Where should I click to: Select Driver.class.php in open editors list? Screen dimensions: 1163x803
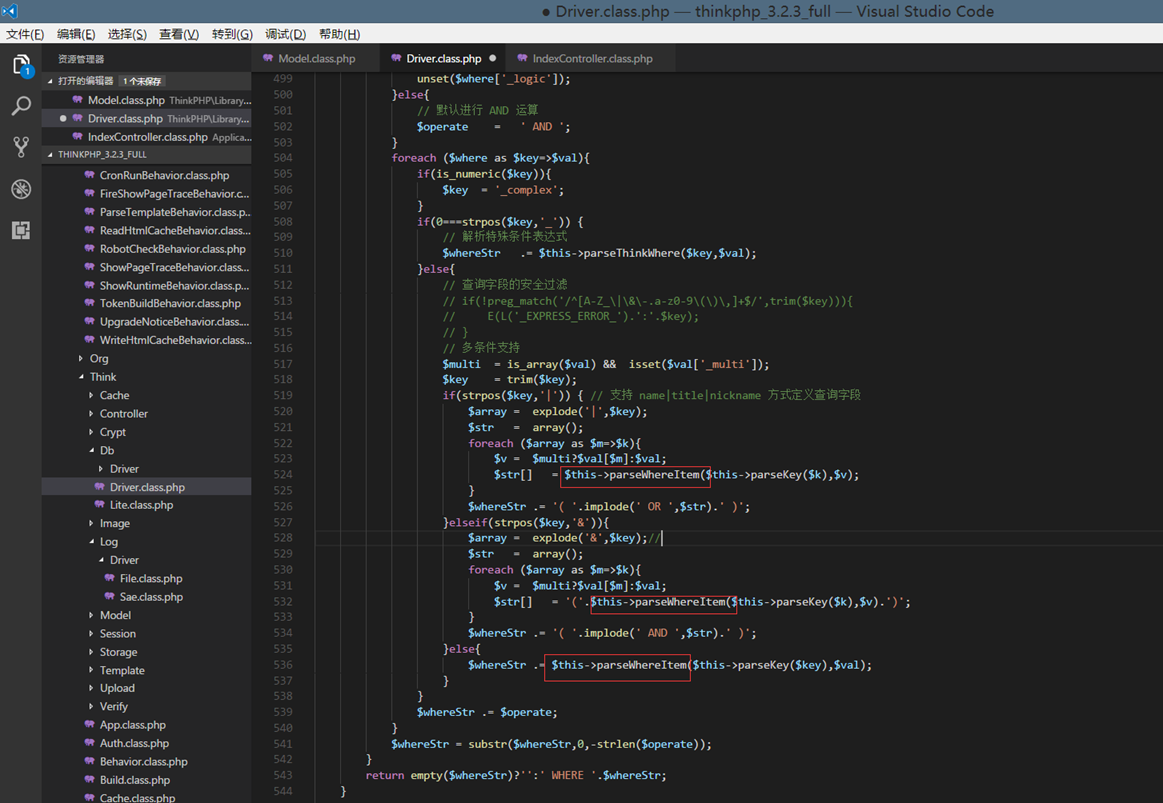click(x=147, y=119)
